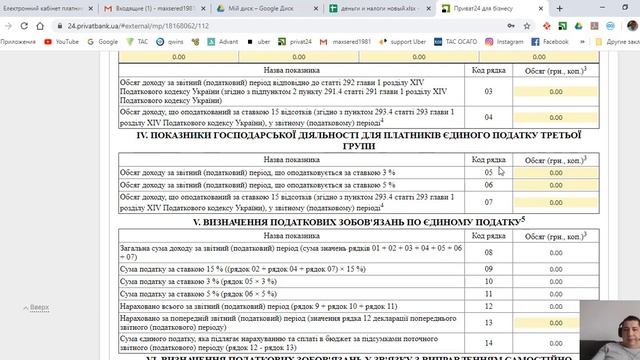Bookmark this page with the star icon

click(527, 26)
